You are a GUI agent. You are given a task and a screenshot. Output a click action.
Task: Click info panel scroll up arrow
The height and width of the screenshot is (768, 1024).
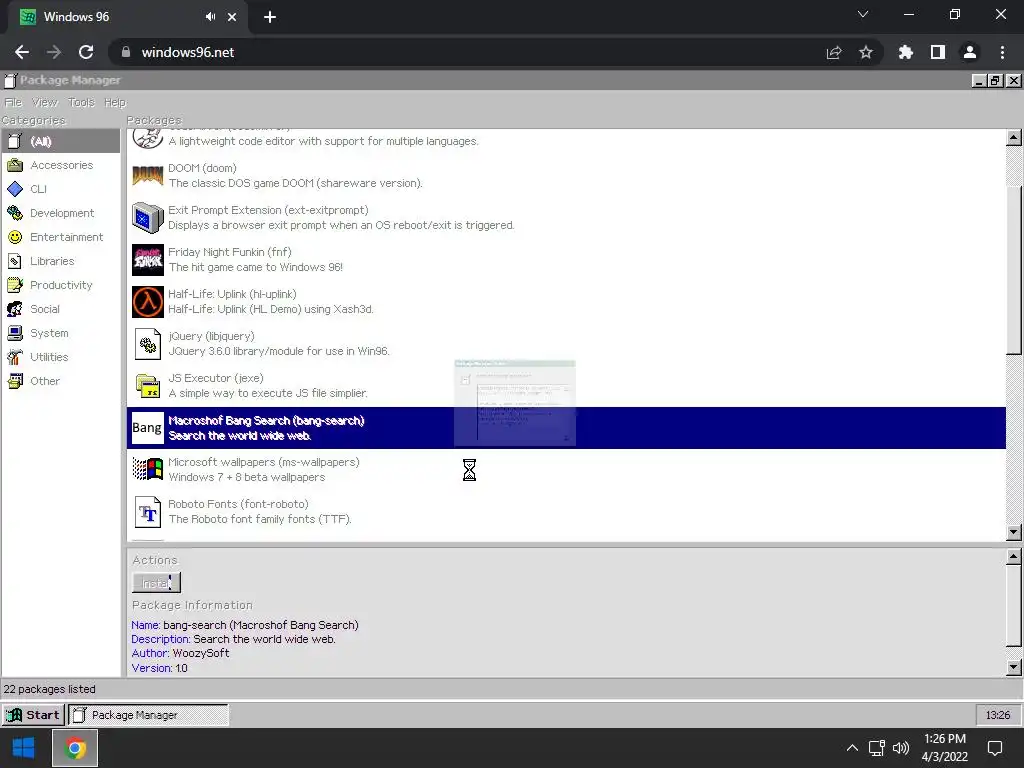click(x=1014, y=556)
